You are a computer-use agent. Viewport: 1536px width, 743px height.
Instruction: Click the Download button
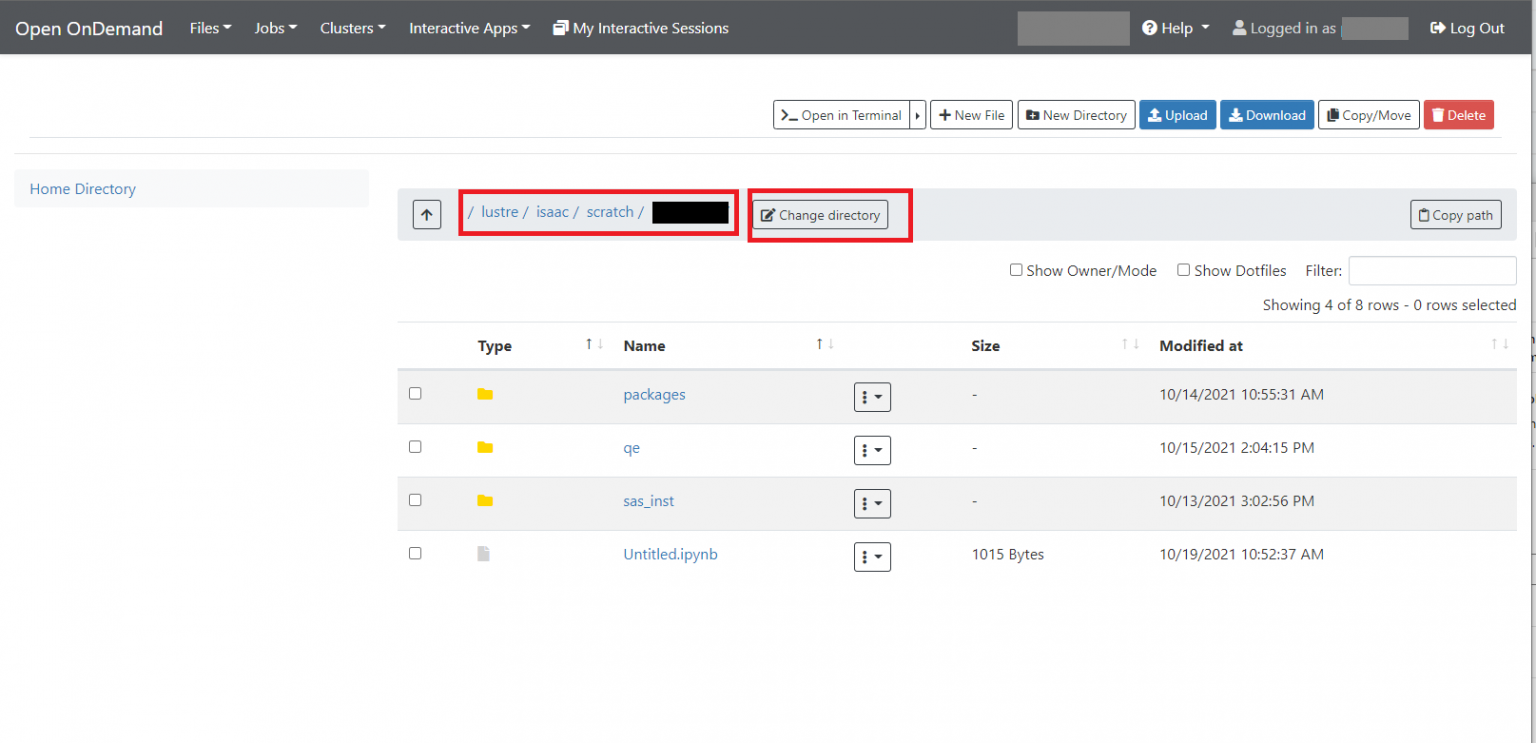pos(1266,114)
